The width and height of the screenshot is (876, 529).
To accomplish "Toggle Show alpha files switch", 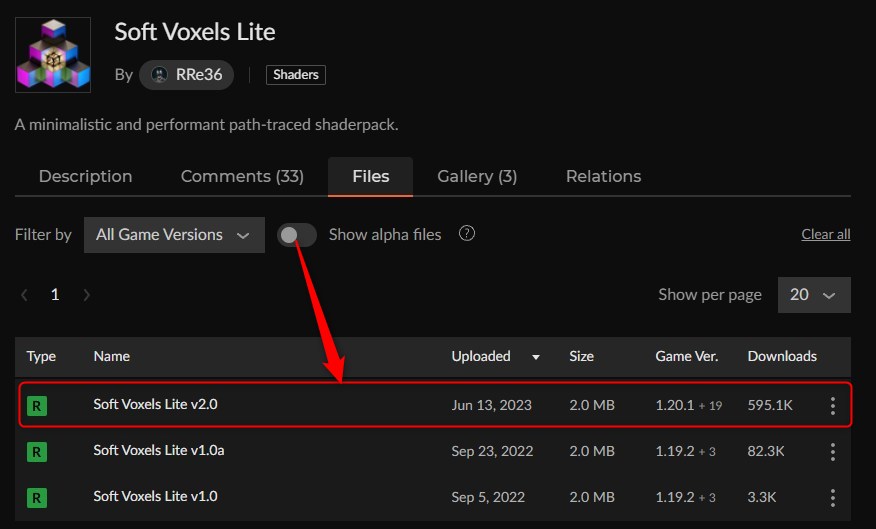I will coord(297,235).
